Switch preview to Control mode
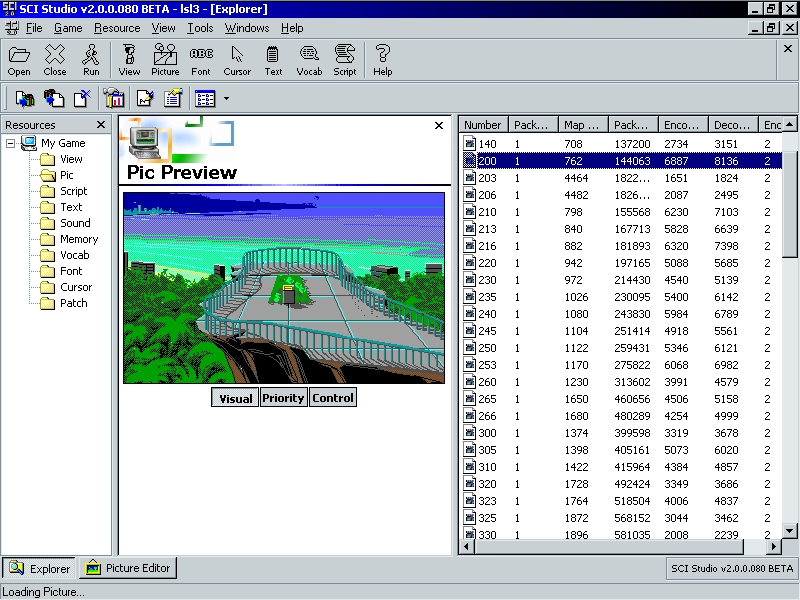 coord(333,398)
